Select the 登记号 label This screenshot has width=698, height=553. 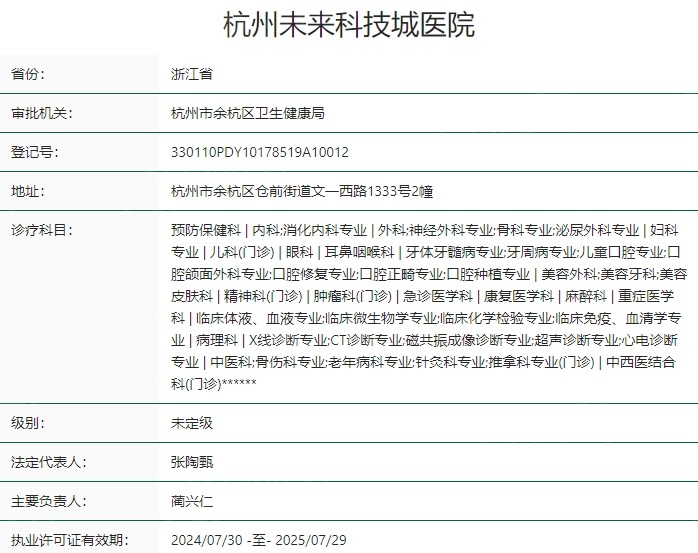pyautogui.click(x=35, y=152)
